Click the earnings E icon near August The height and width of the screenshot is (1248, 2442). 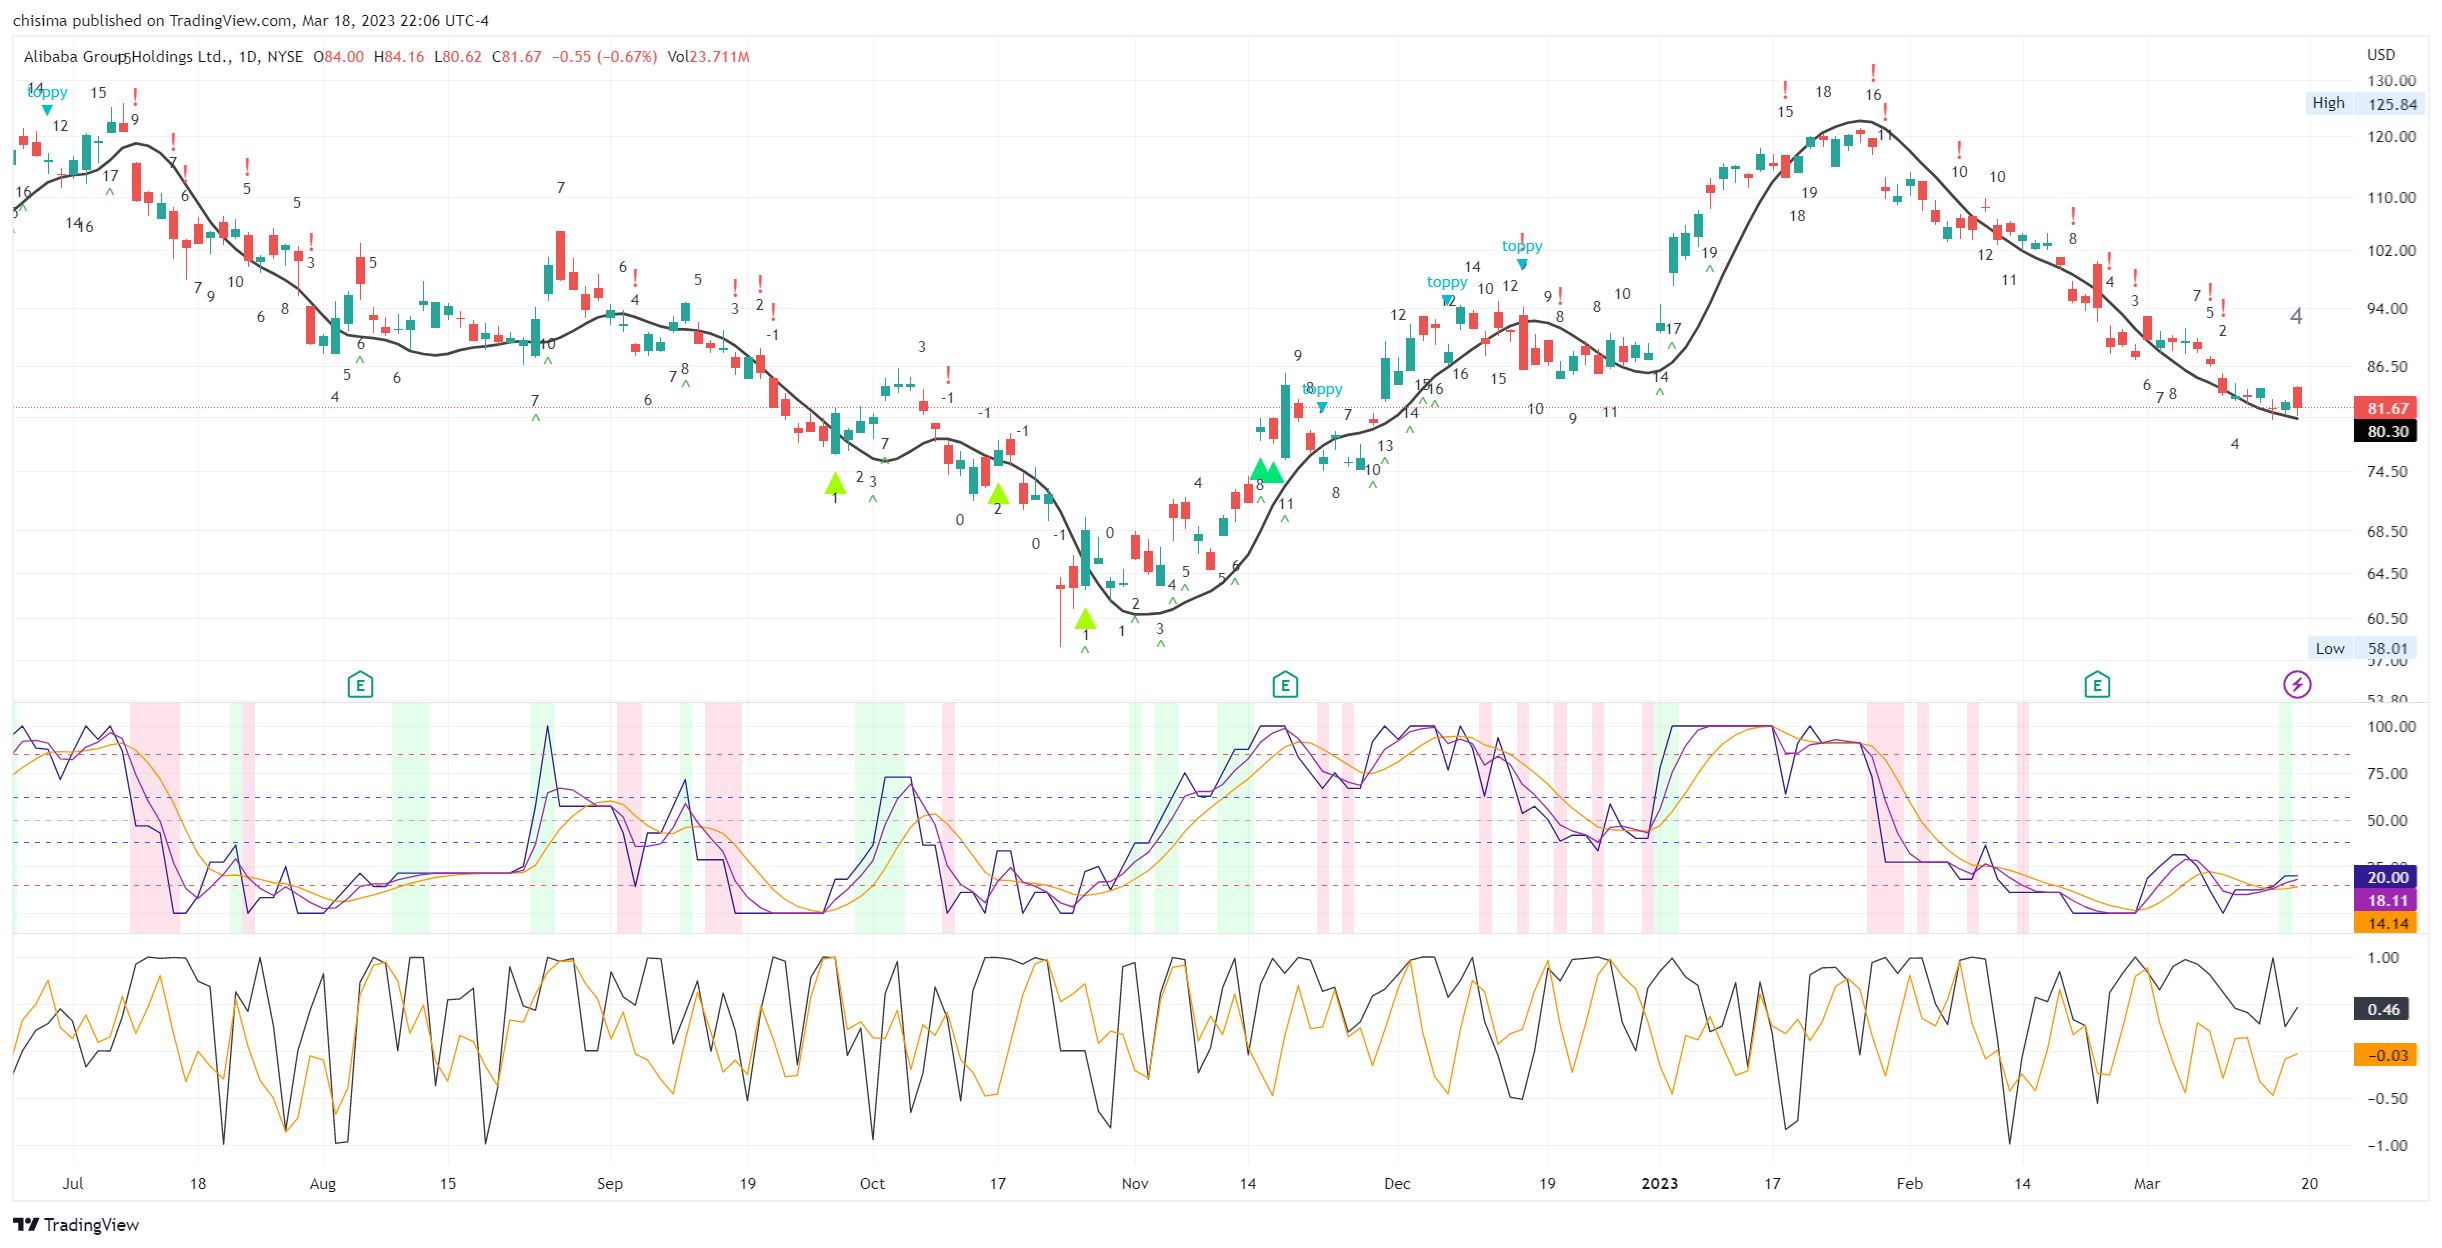pos(360,686)
